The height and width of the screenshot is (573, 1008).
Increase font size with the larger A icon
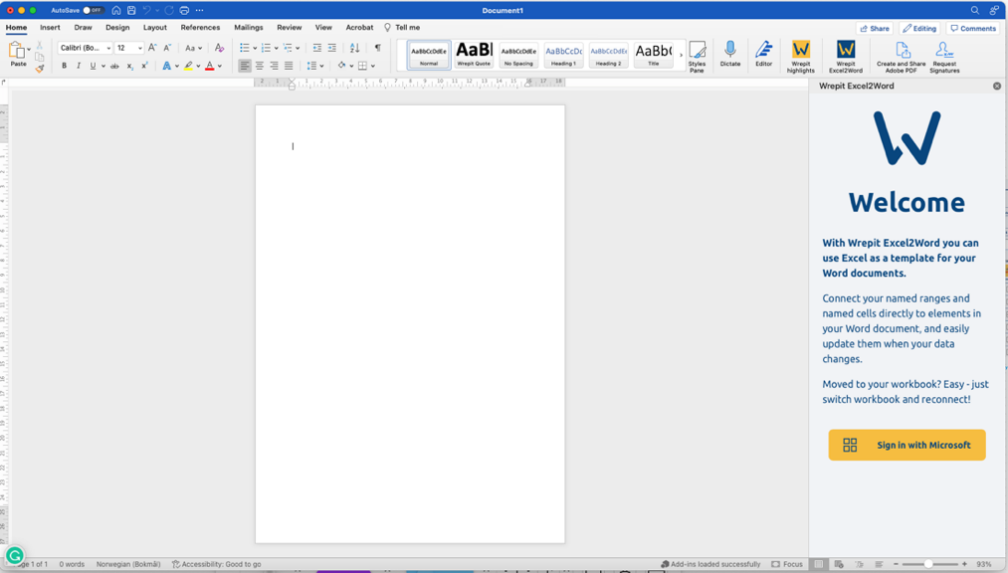point(152,48)
